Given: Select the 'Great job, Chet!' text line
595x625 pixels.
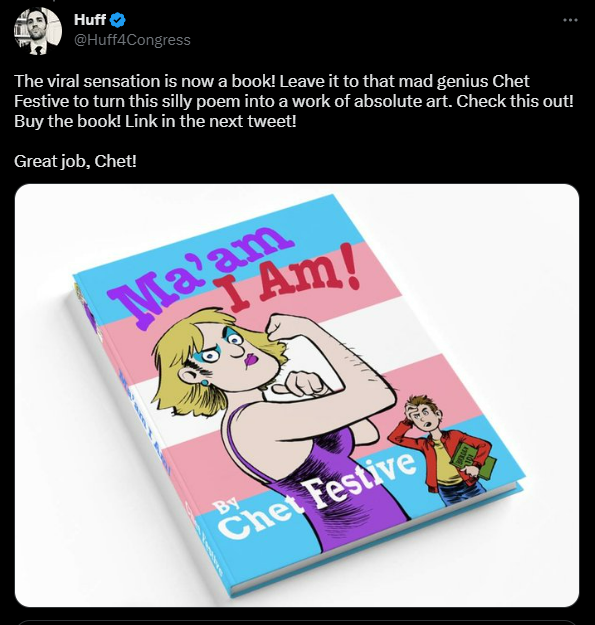Looking at the screenshot, I should coord(75,161).
